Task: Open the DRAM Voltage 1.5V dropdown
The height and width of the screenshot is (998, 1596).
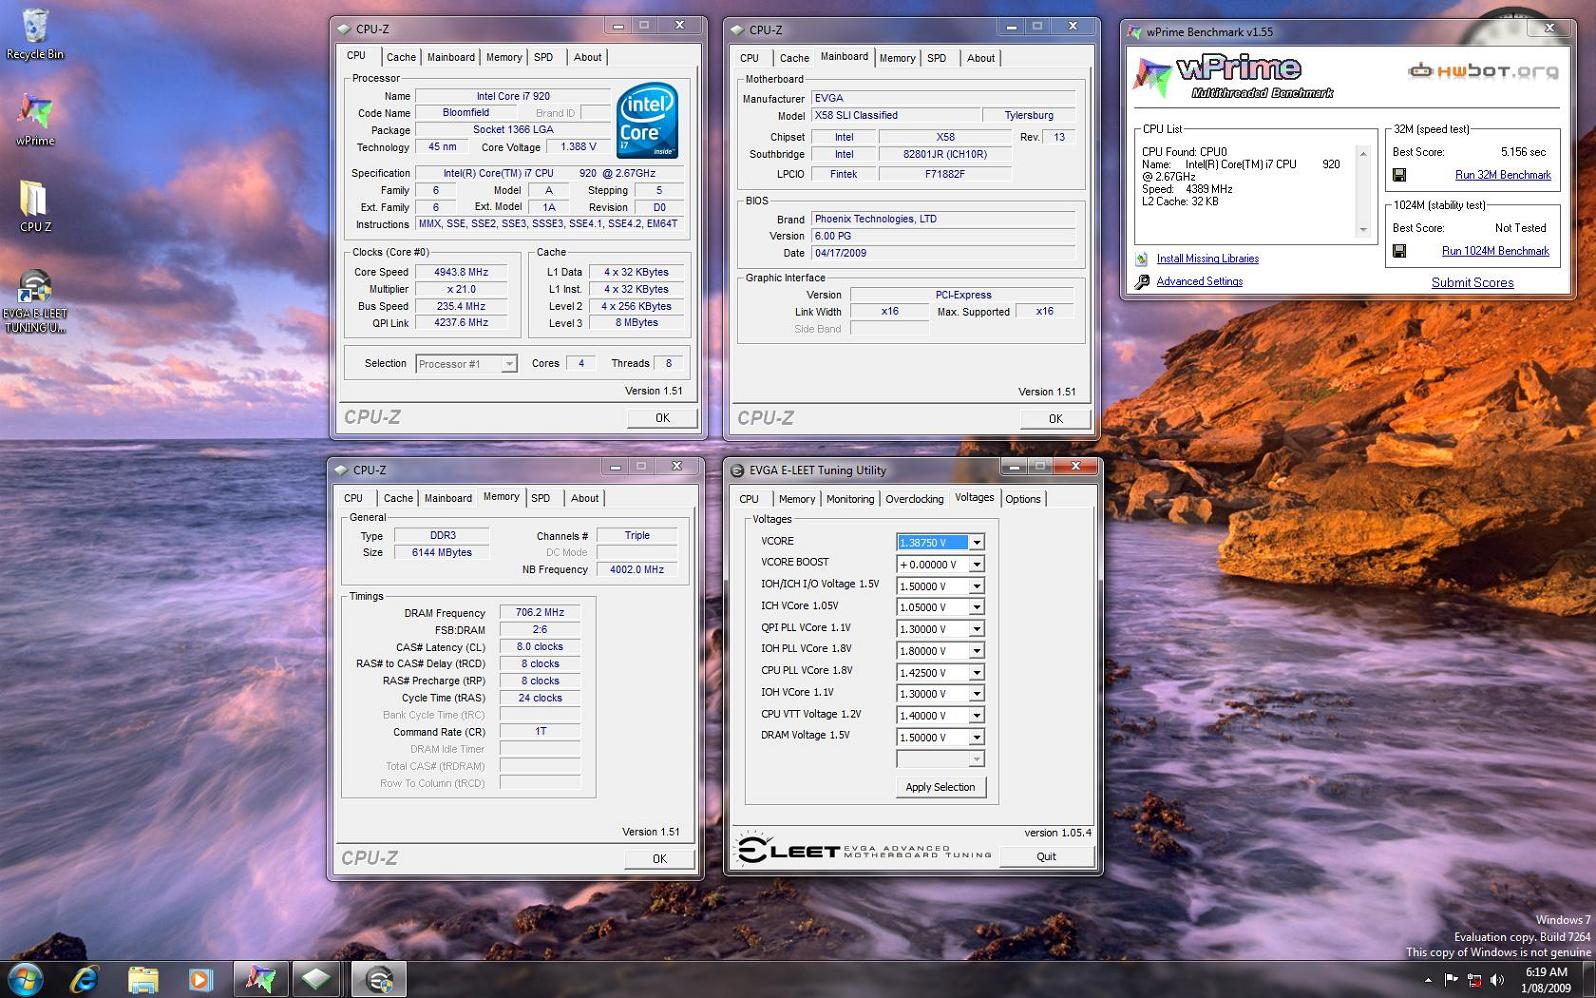Action: coord(976,738)
